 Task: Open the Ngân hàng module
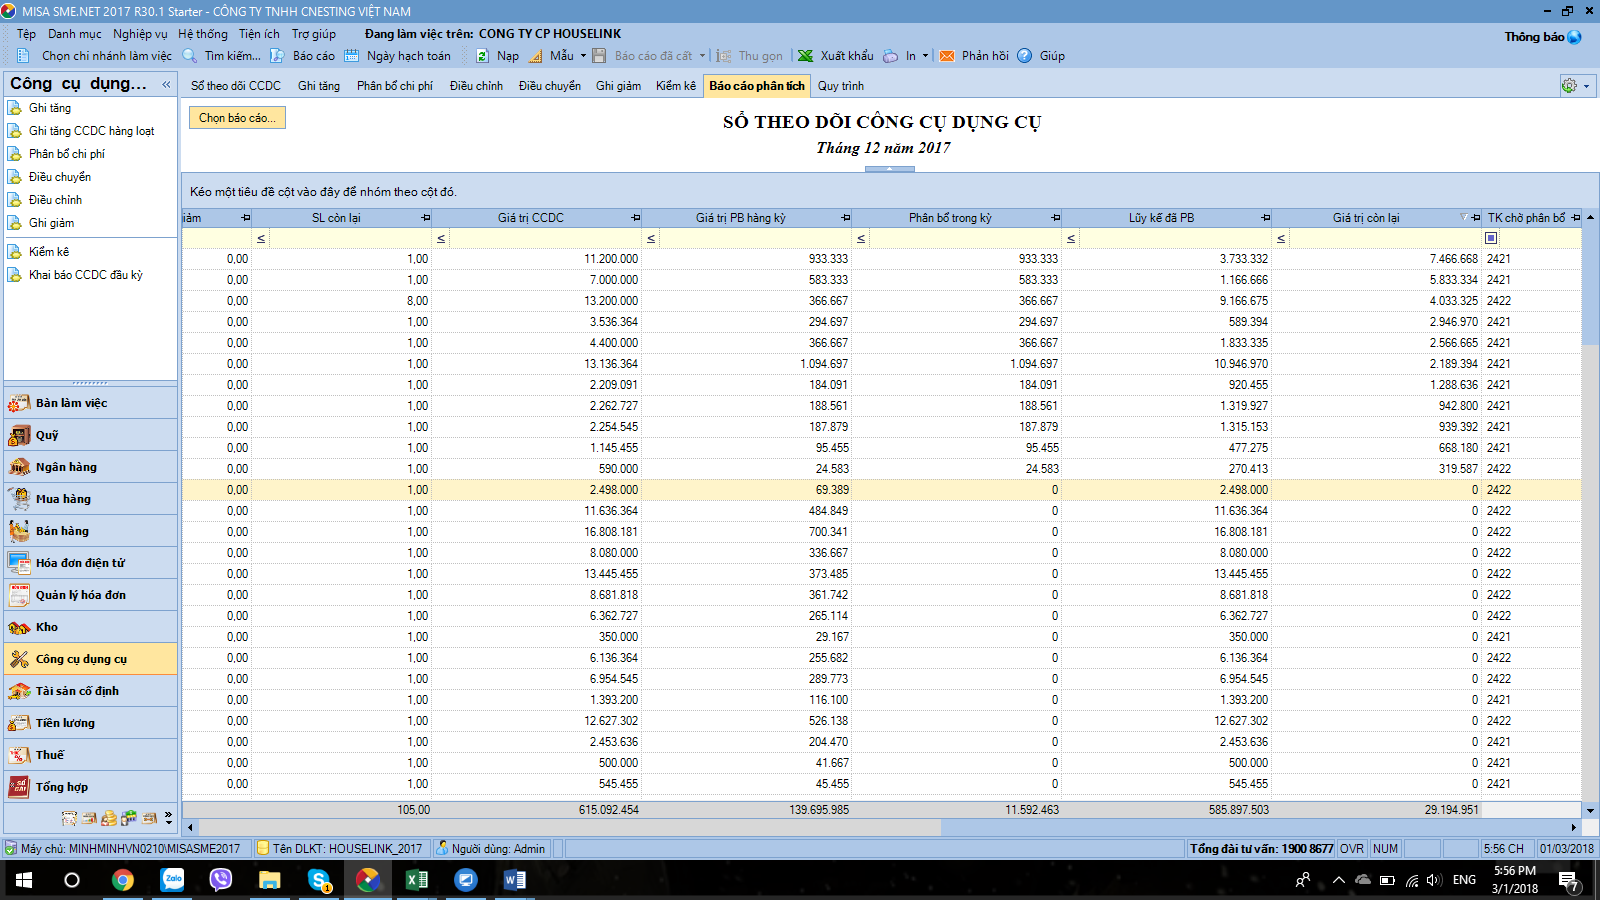click(91, 467)
